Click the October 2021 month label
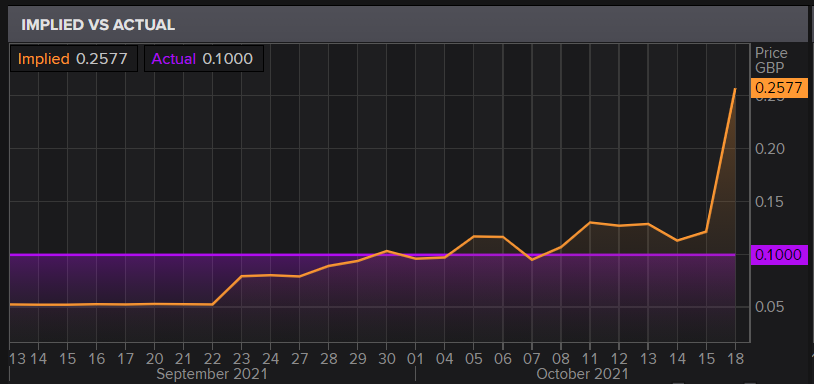This screenshot has width=814, height=384. (x=582, y=374)
